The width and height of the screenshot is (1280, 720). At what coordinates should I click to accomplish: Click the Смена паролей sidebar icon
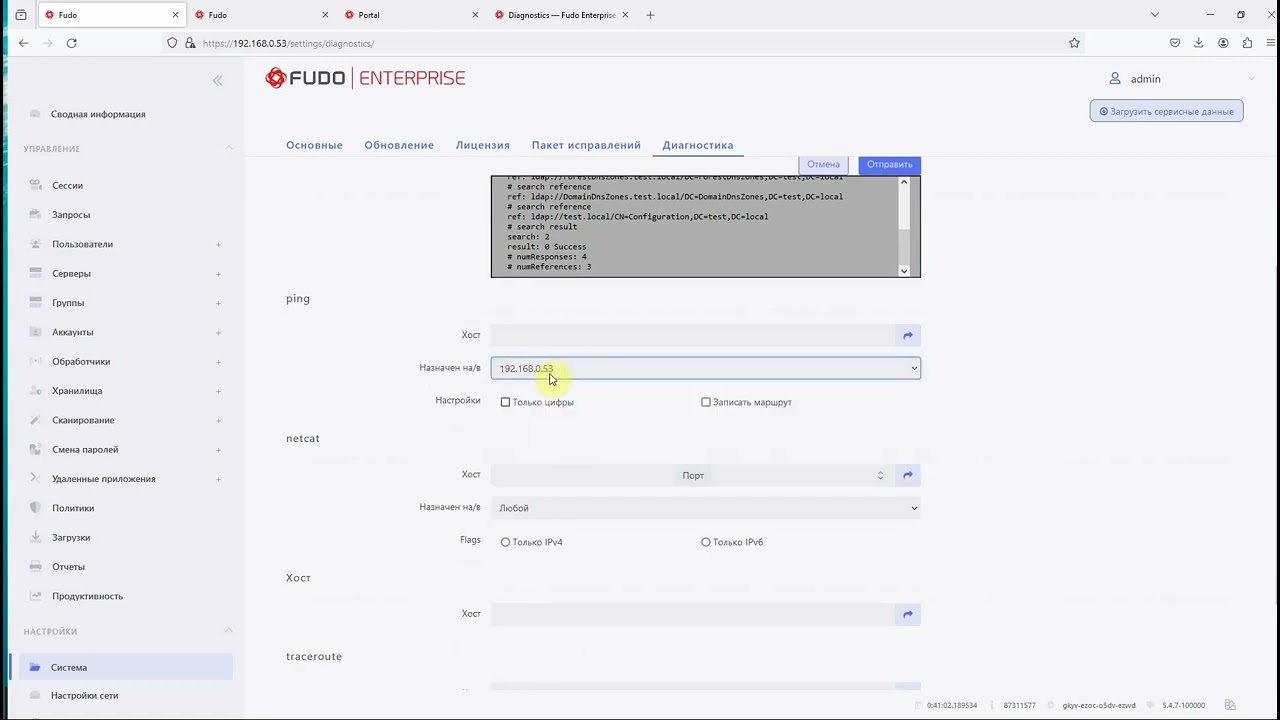coord(35,449)
